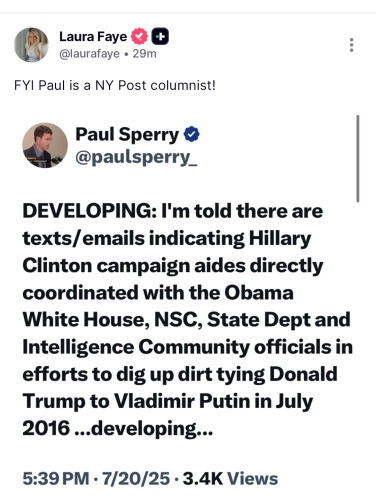The image size is (376, 500).
Task: Click the dark plus badge beside Laura Faye
Action: [x=160, y=36]
